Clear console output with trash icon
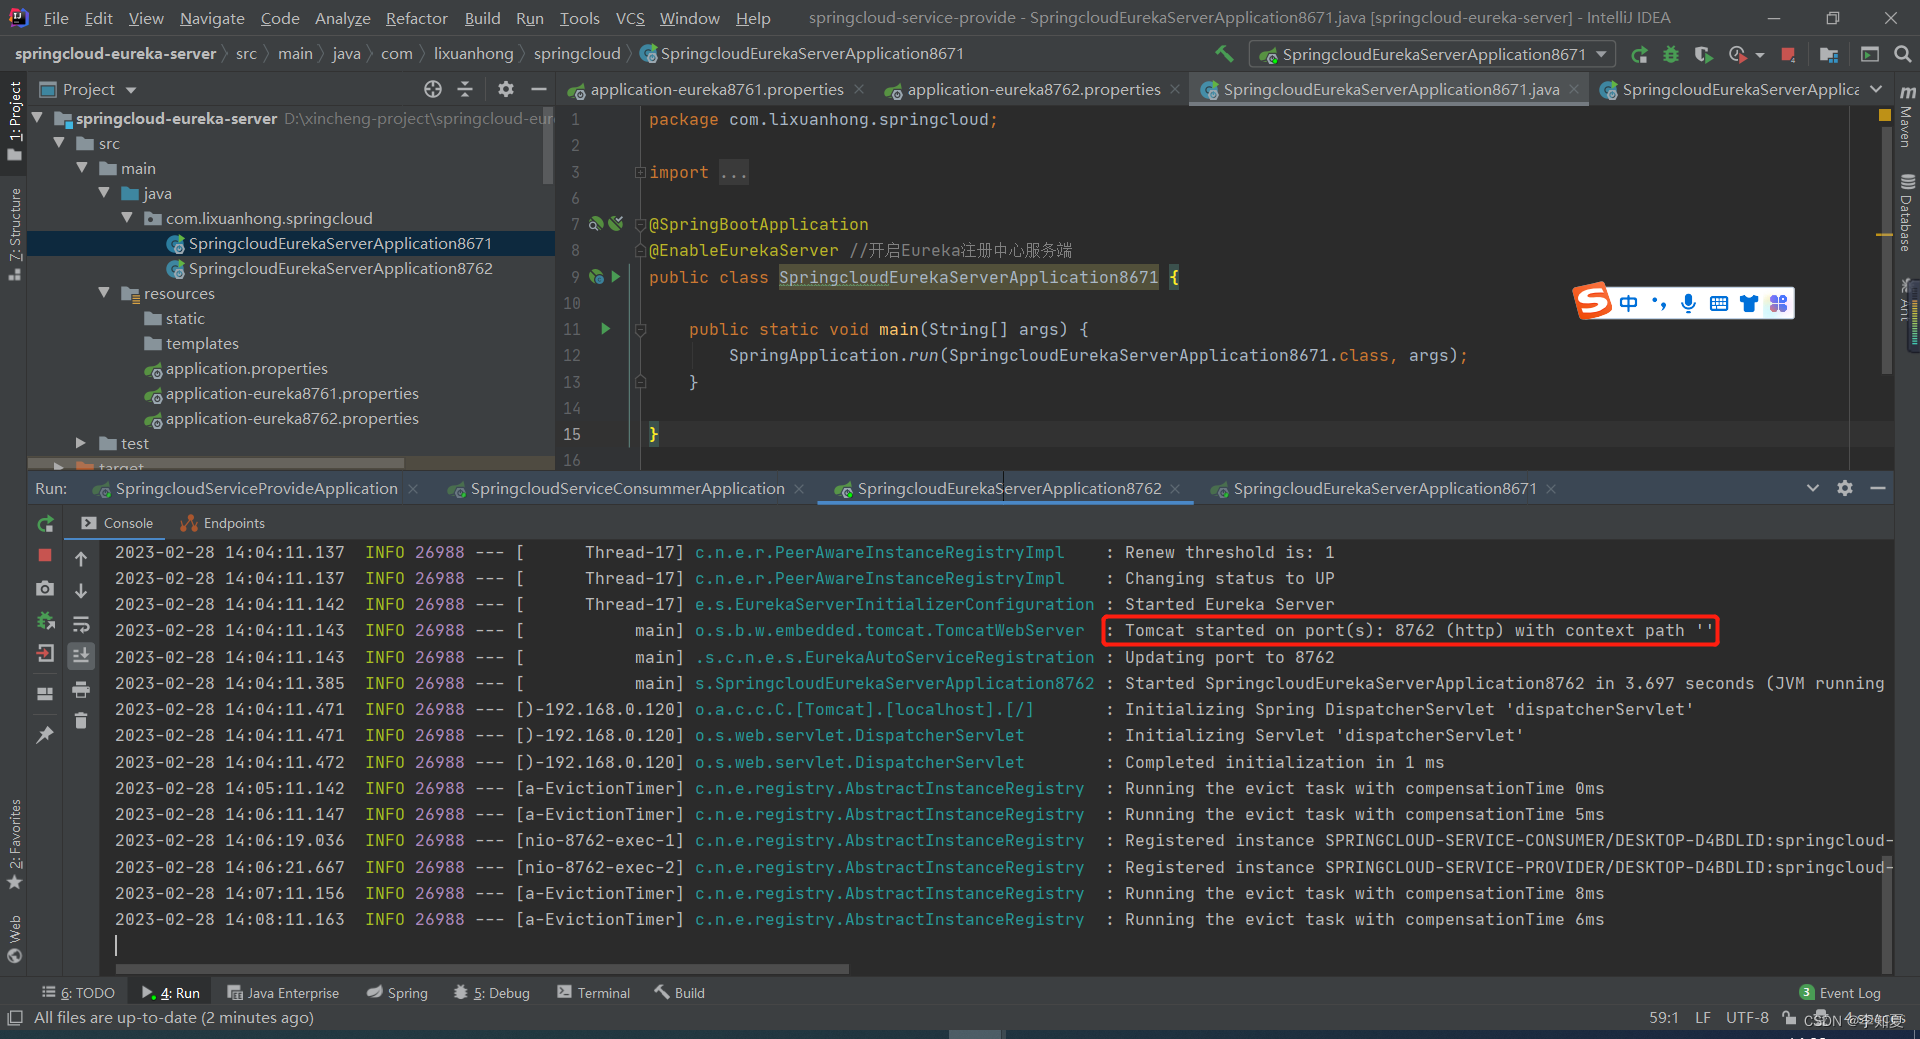Screen dimensions: 1920x1039 point(81,720)
